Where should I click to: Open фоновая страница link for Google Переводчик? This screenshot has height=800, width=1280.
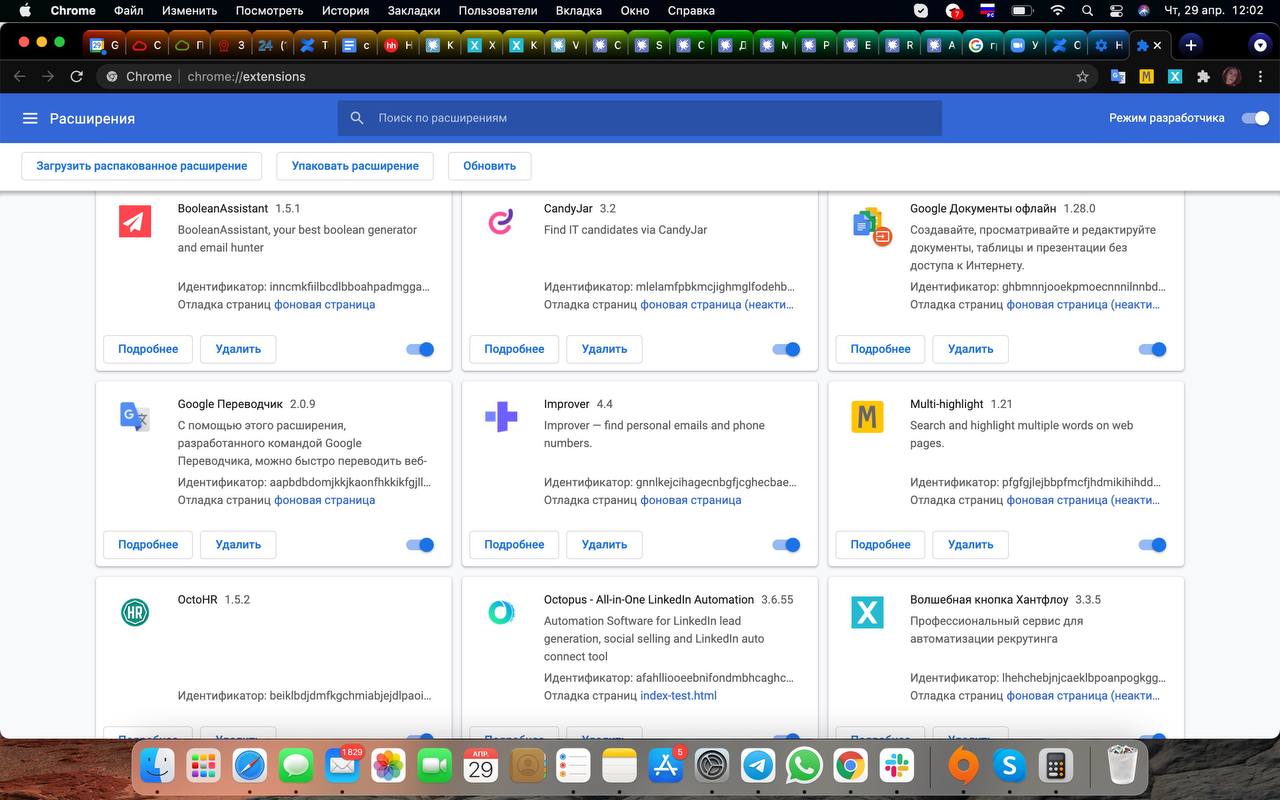pyautogui.click(x=325, y=500)
